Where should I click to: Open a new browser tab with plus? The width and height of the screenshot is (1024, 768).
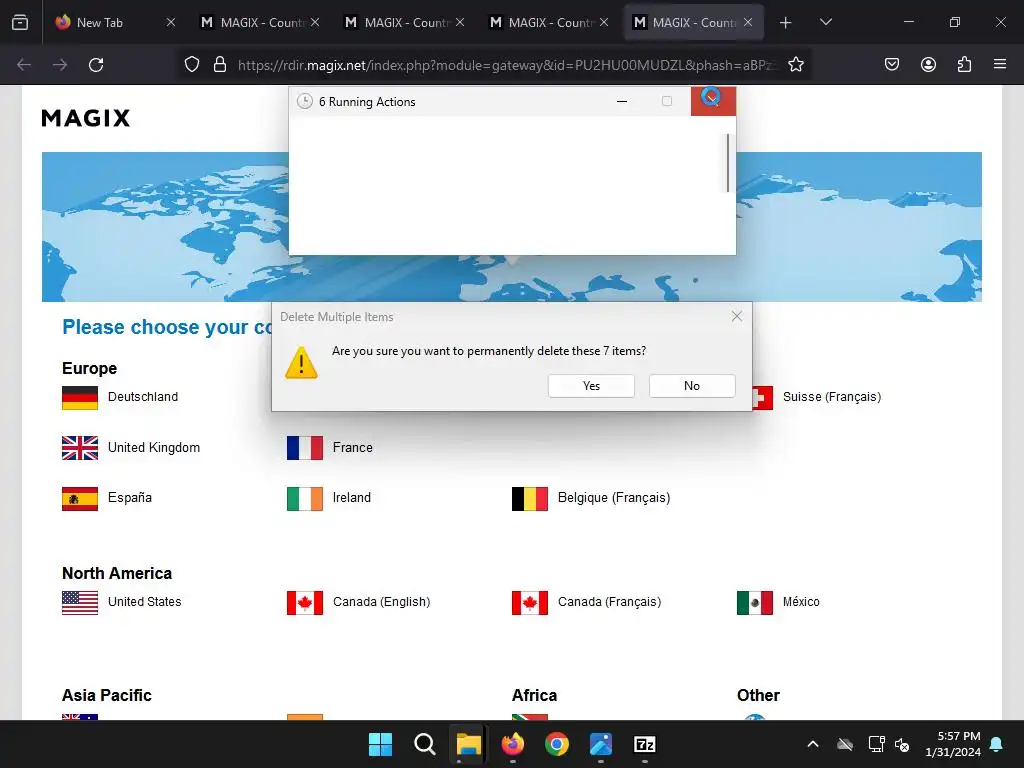click(x=785, y=22)
